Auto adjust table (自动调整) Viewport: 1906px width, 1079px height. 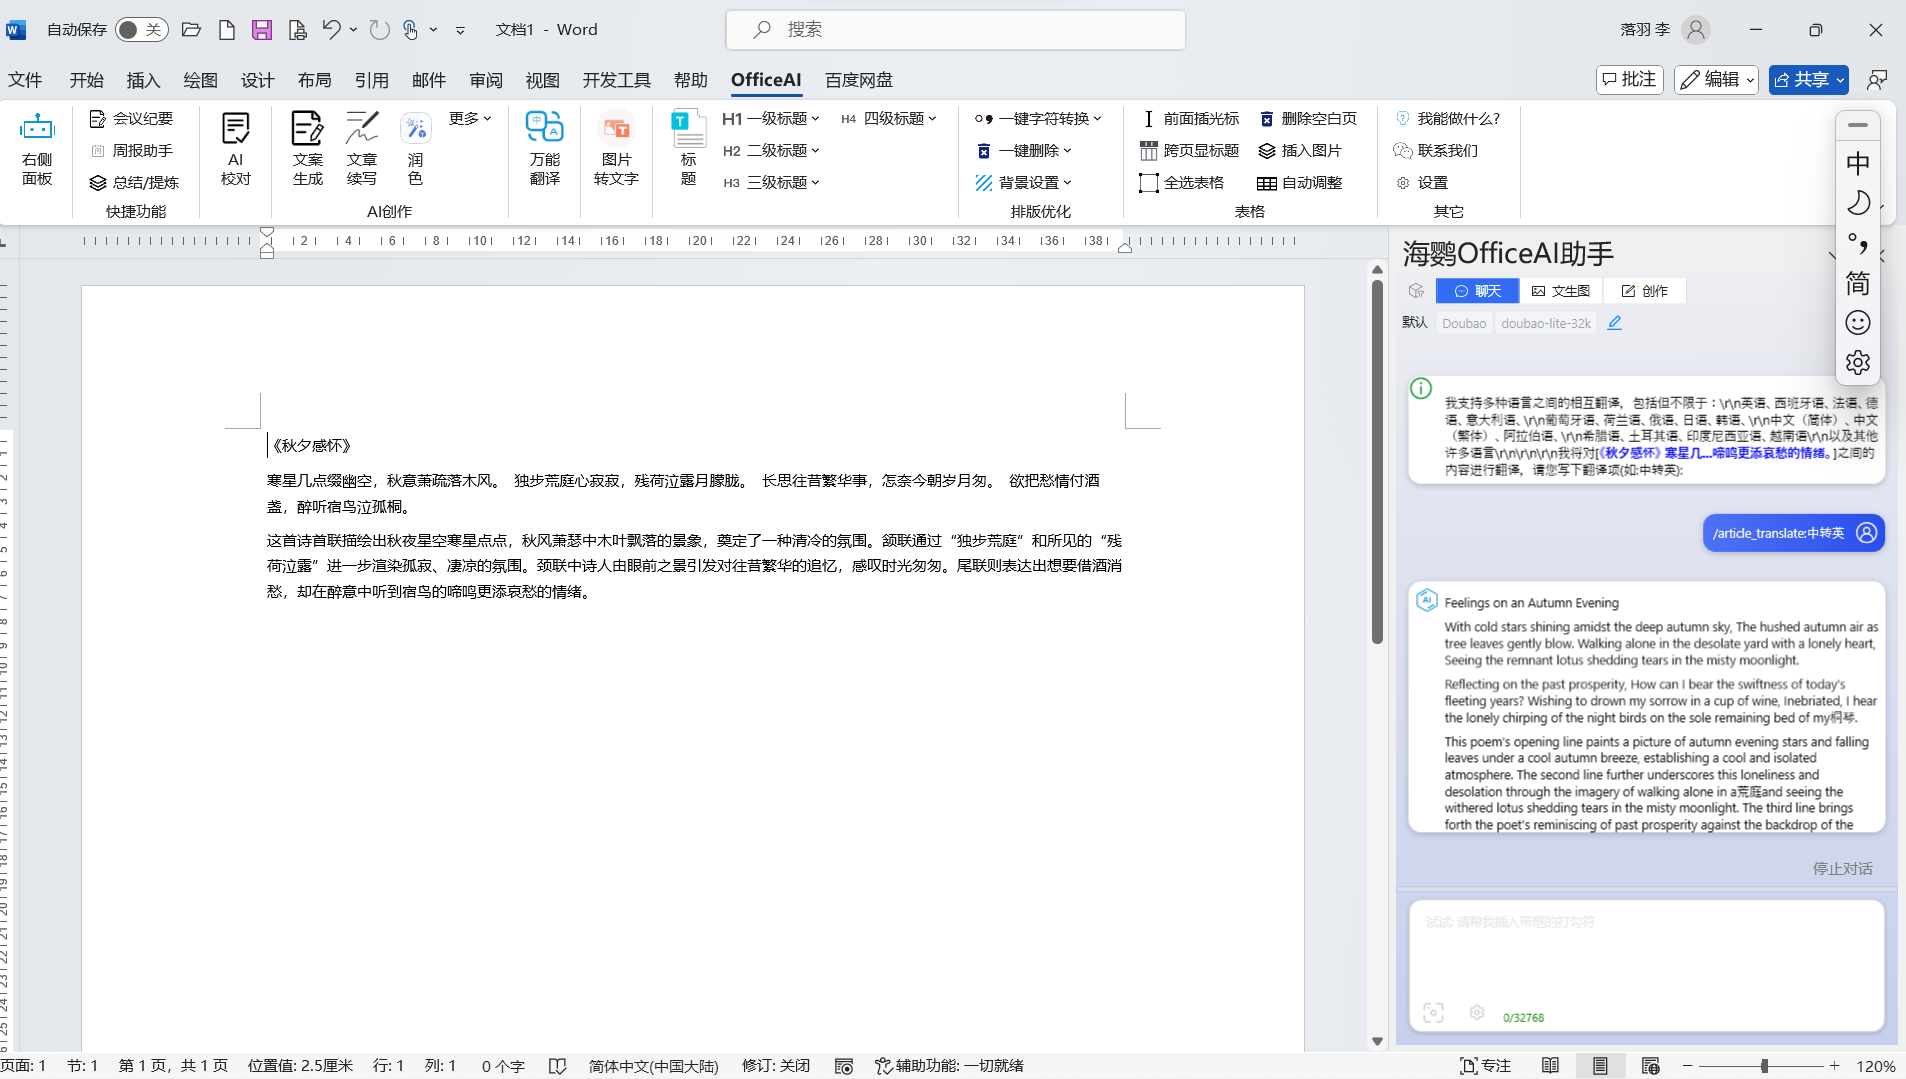(1300, 183)
